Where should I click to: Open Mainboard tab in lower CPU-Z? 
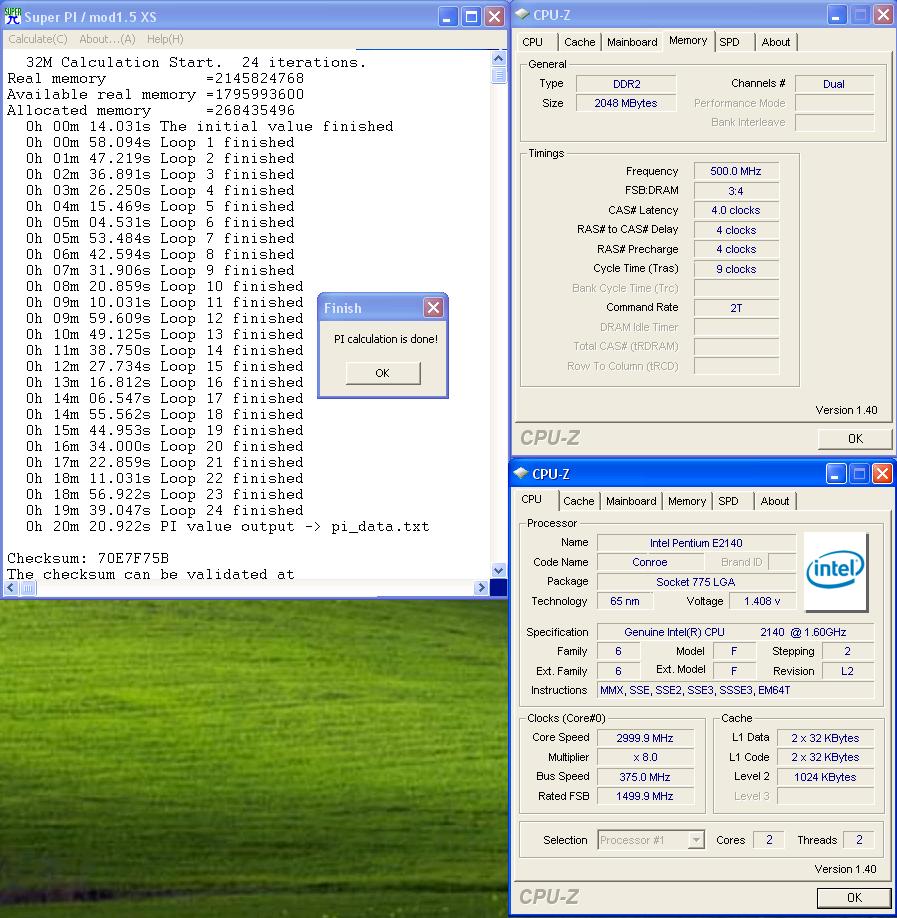pyautogui.click(x=631, y=501)
